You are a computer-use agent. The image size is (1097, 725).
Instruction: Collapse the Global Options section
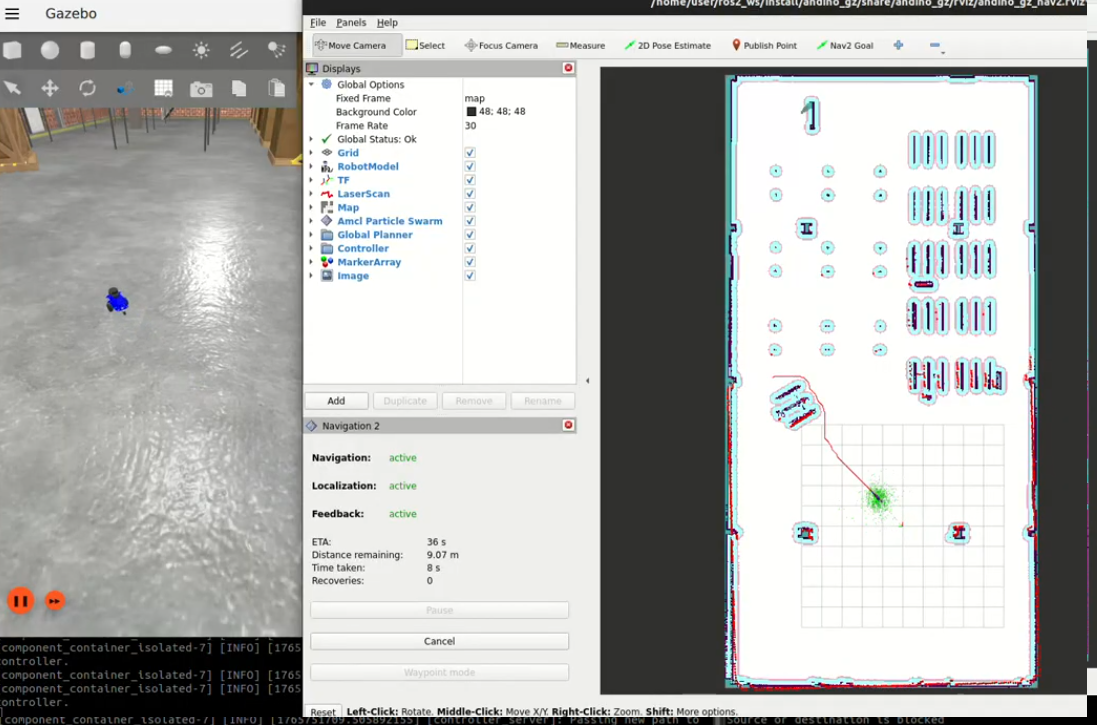point(311,85)
